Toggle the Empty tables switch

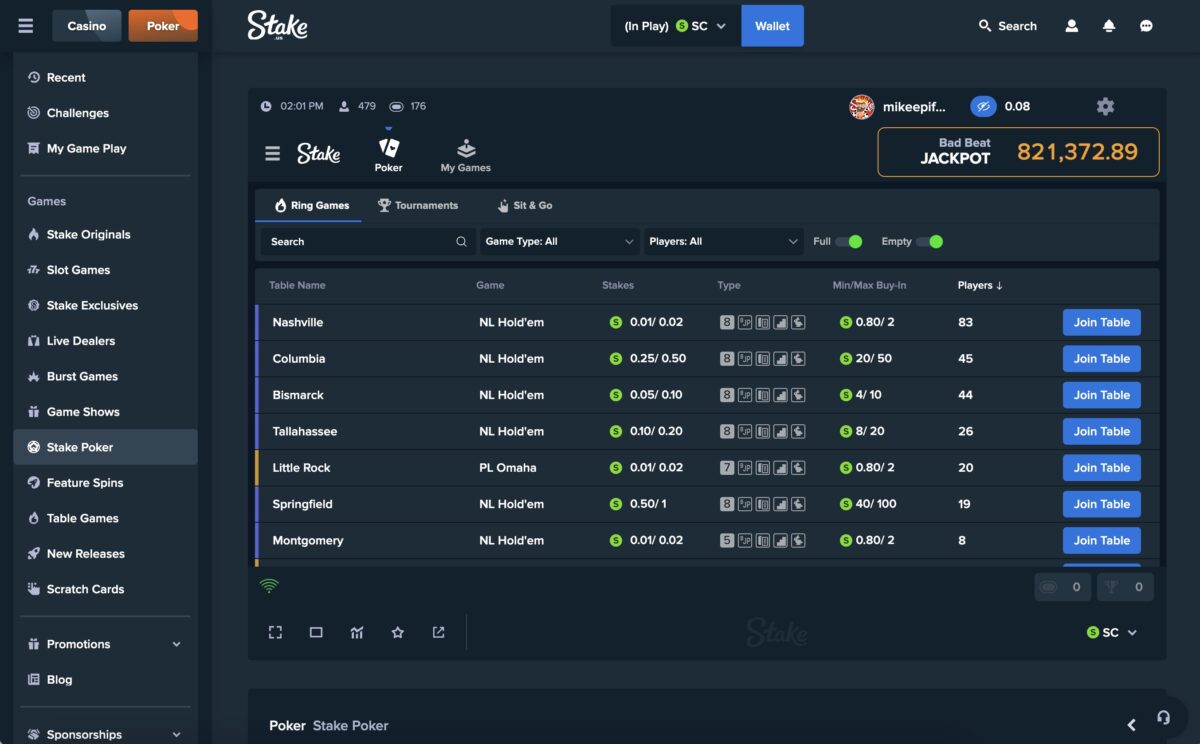click(x=929, y=241)
